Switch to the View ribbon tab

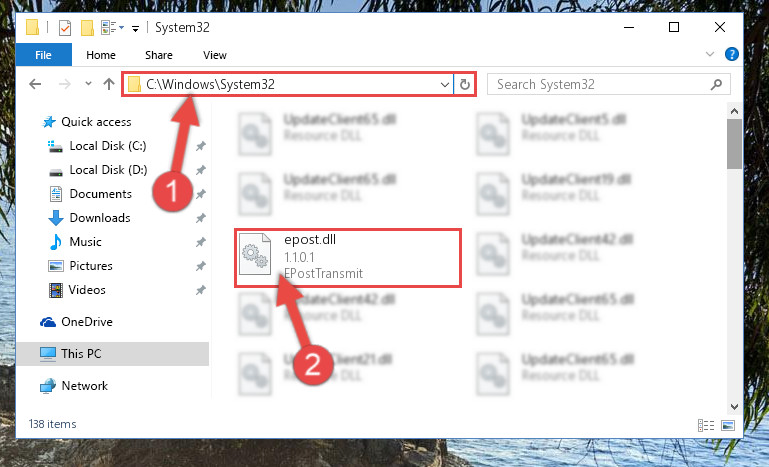click(x=215, y=55)
